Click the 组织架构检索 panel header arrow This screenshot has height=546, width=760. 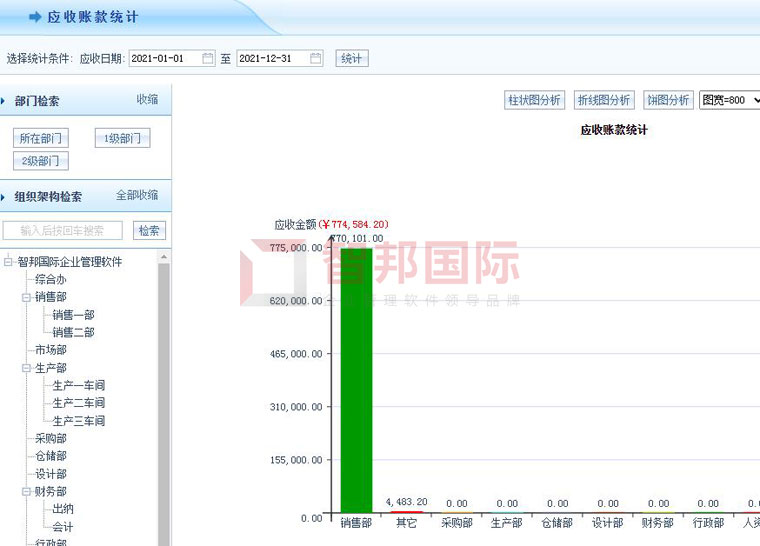pyautogui.click(x=3, y=197)
